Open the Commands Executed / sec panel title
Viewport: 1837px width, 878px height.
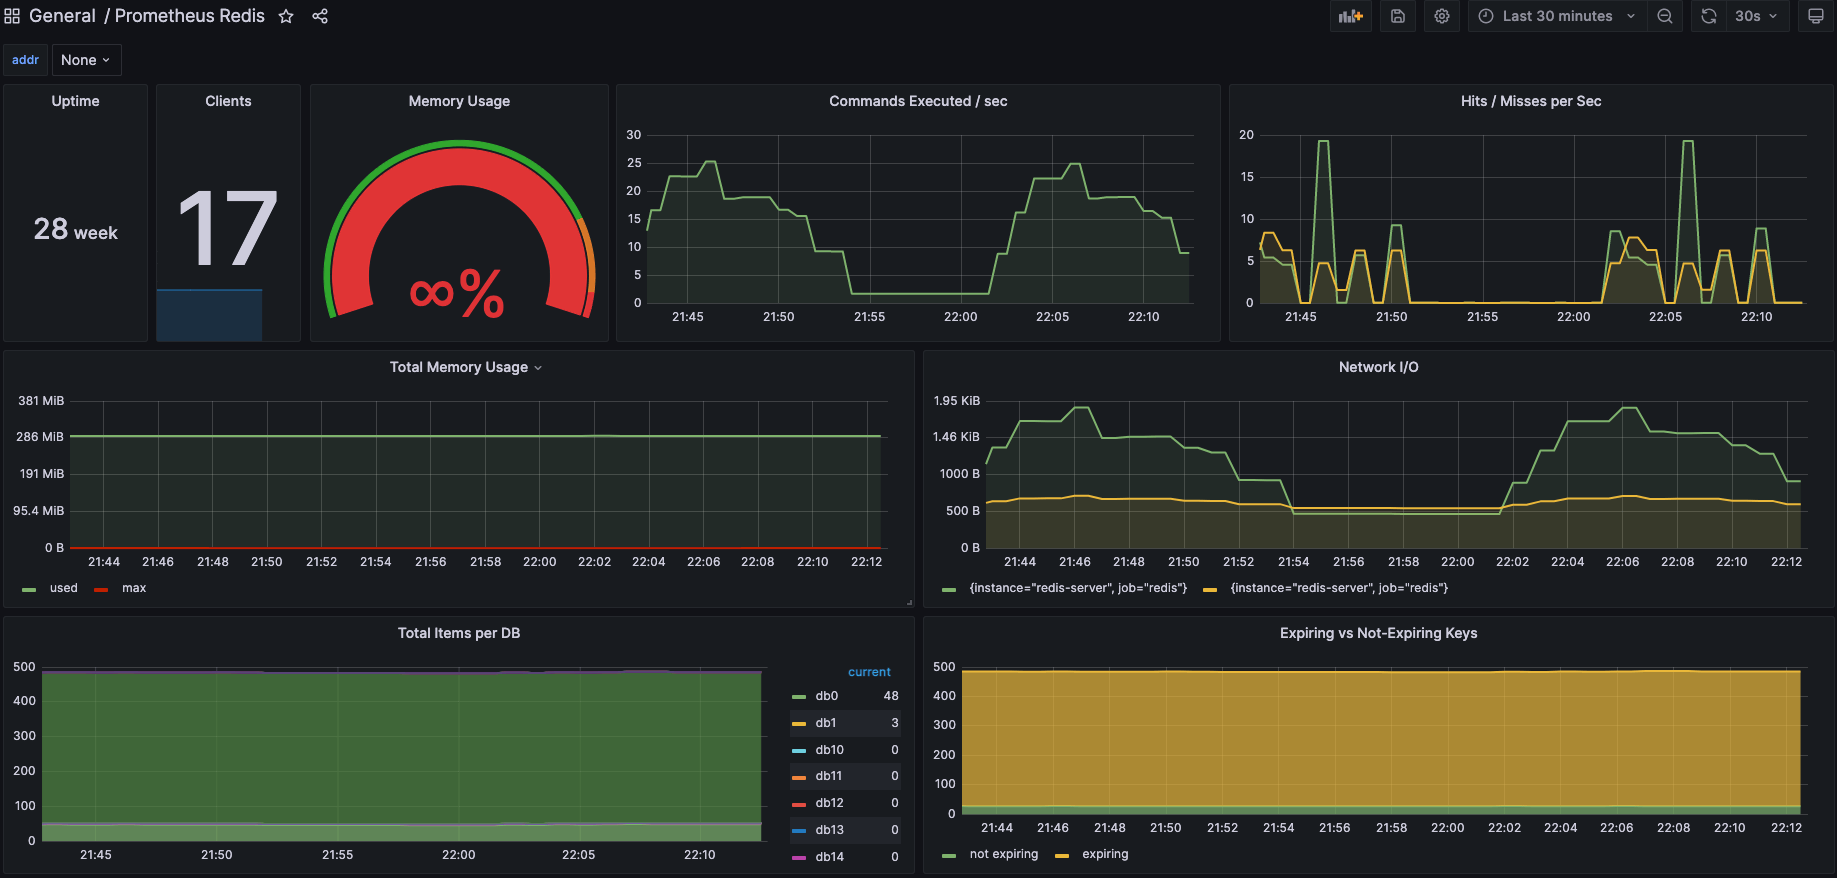pos(918,101)
